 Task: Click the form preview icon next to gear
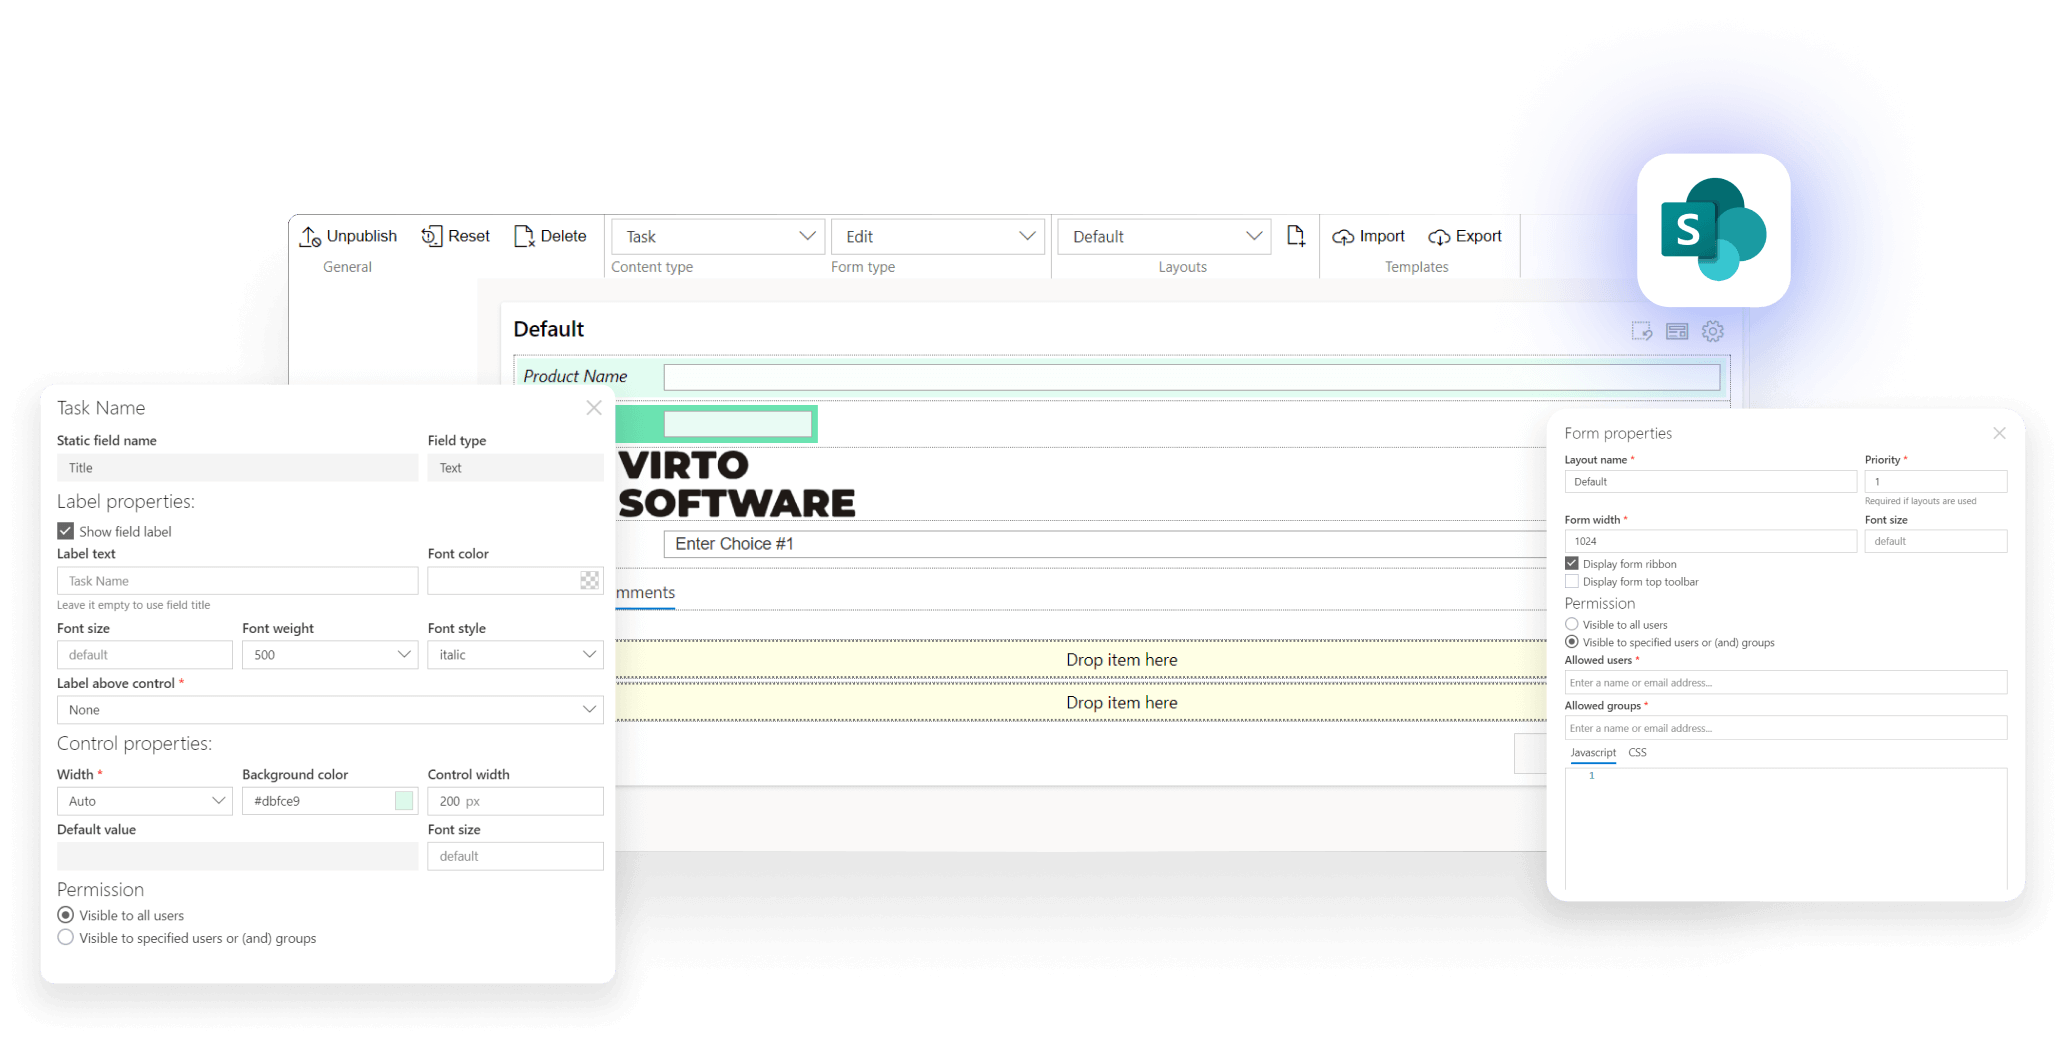click(1678, 330)
